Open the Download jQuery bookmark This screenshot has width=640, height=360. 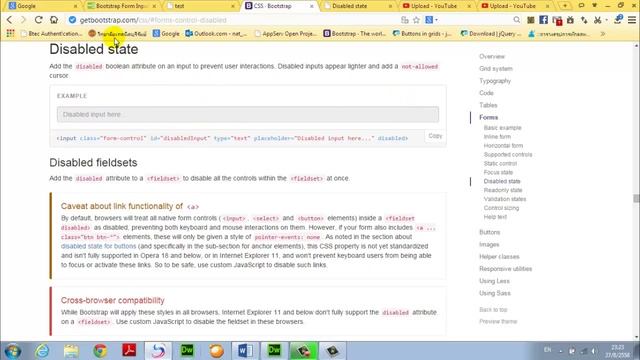(x=491, y=33)
